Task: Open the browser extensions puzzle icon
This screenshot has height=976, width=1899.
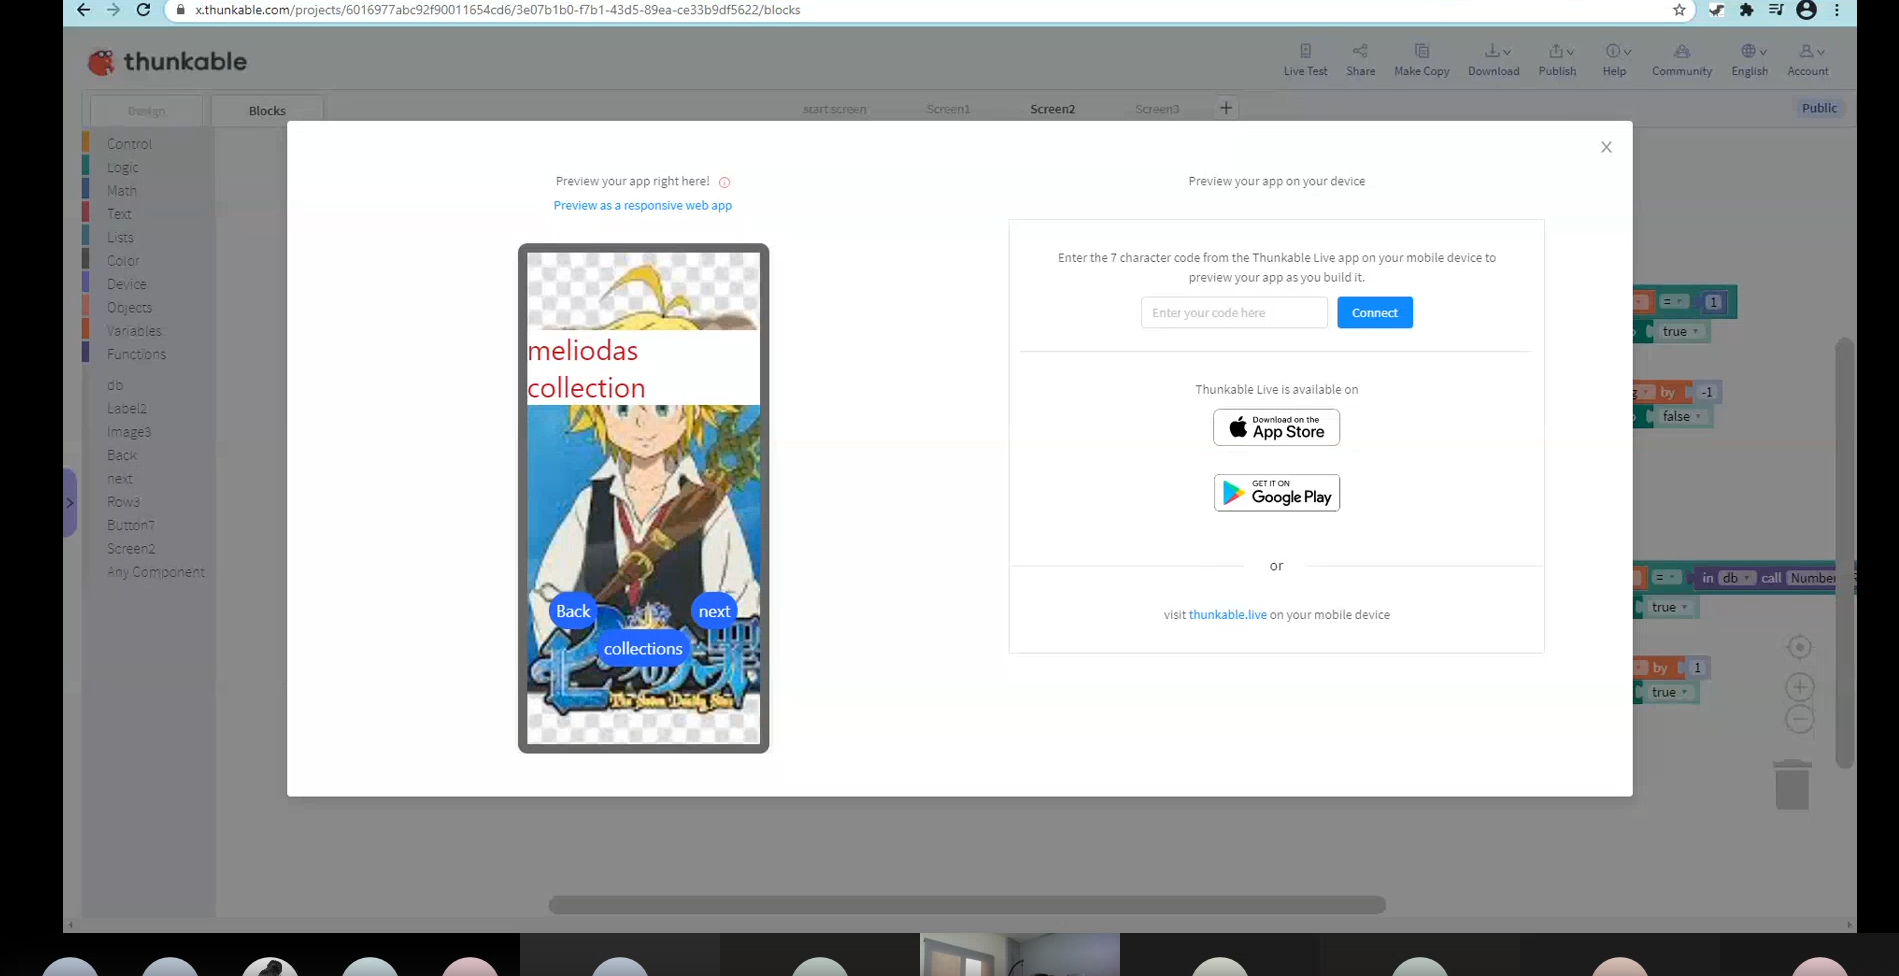Action: click(x=1746, y=10)
